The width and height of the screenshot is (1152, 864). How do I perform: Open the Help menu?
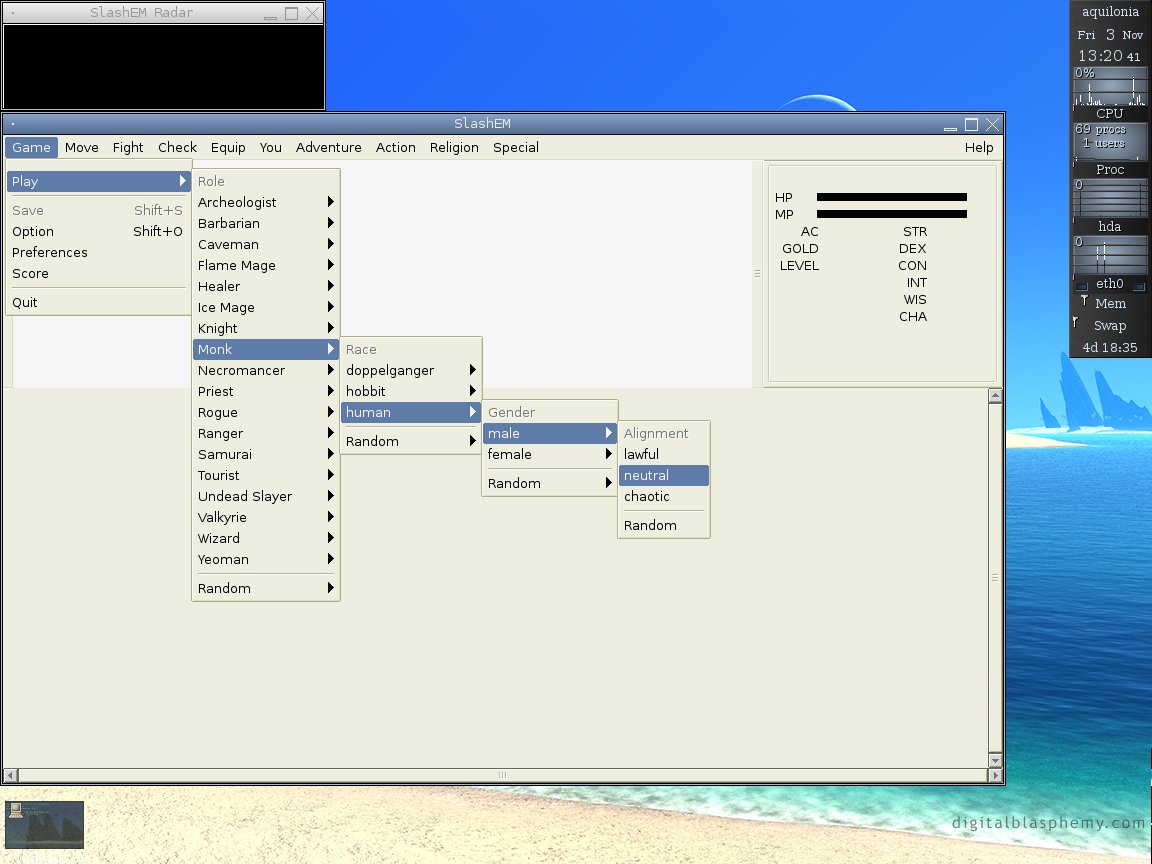point(978,148)
